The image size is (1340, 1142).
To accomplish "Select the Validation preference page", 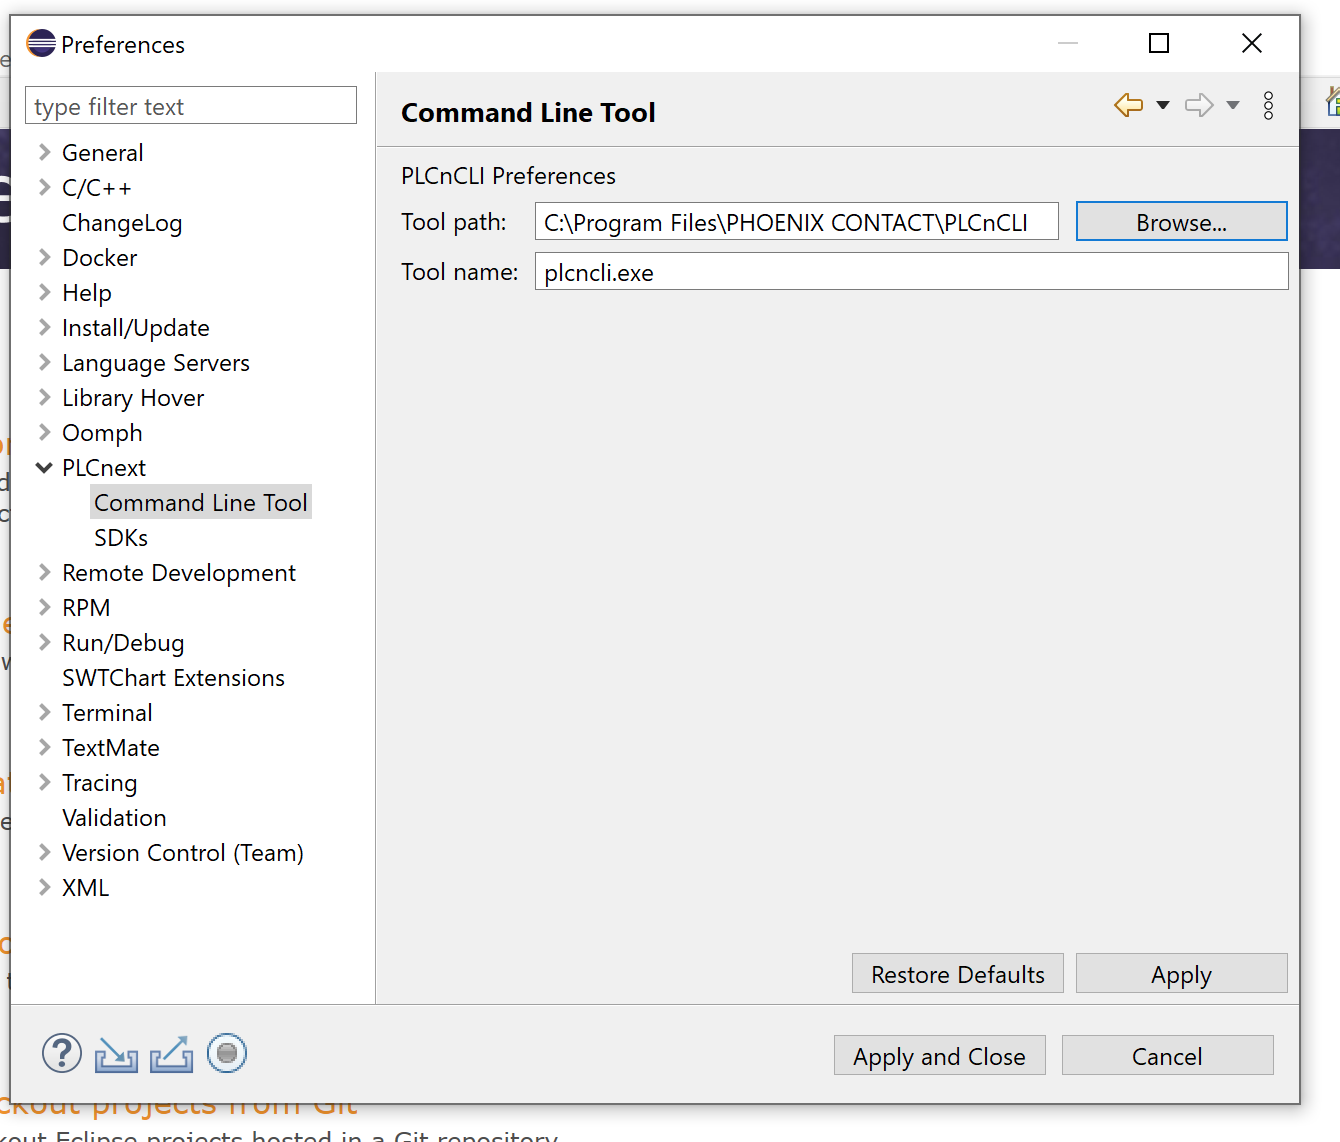I will (114, 818).
